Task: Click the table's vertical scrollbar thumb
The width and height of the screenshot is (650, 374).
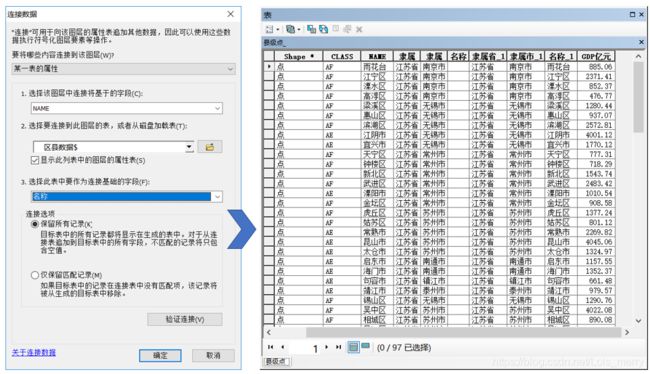Action: pos(638,97)
